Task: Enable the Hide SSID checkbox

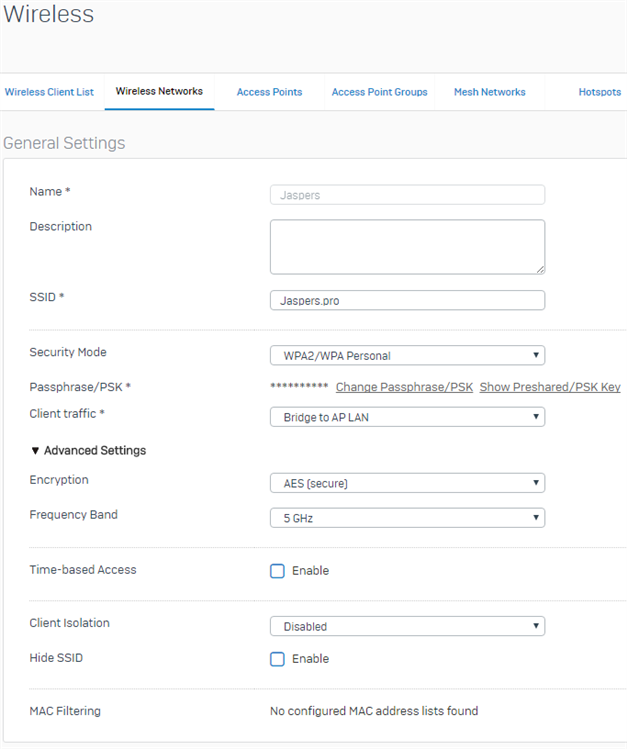Action: [x=278, y=659]
